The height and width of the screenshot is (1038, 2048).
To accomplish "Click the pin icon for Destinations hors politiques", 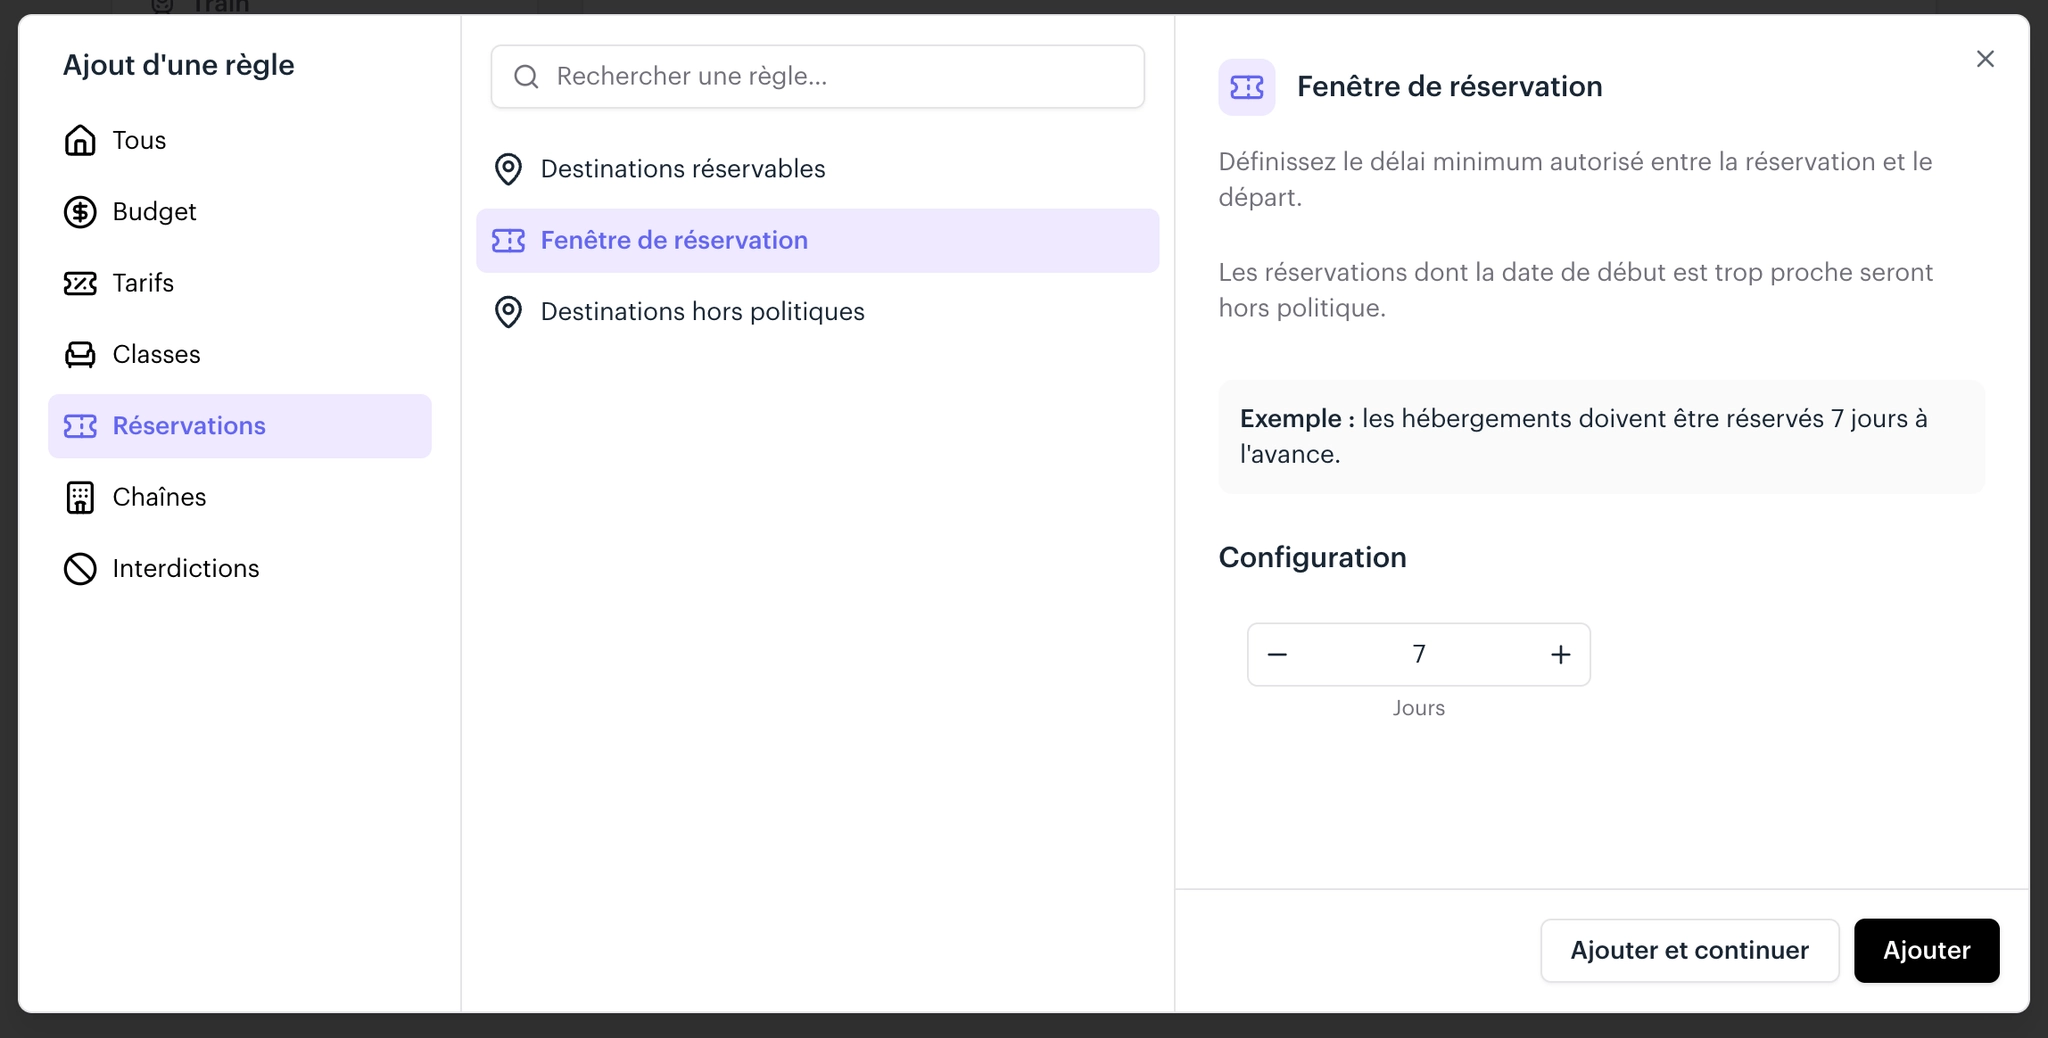I will 508,312.
